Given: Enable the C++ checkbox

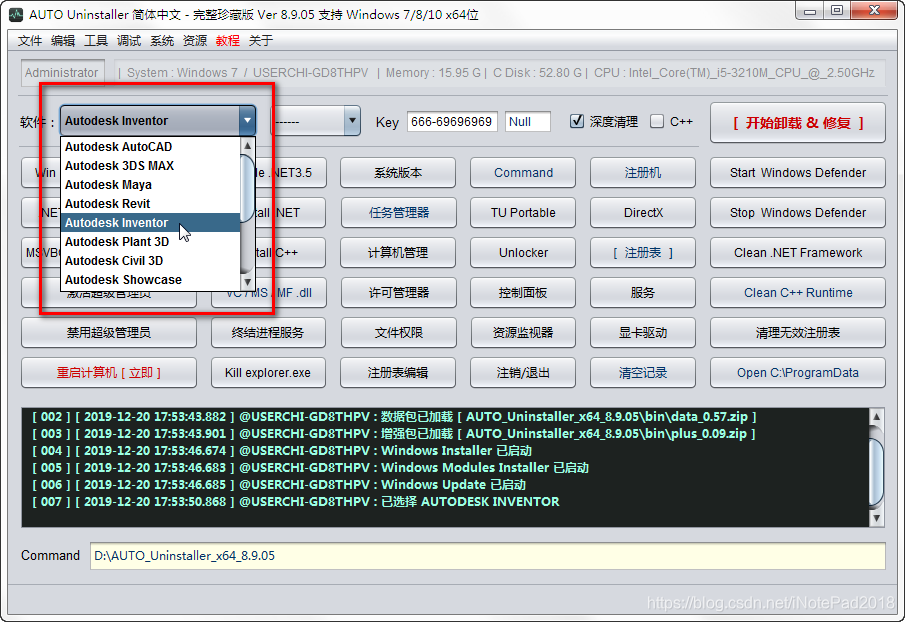Looking at the screenshot, I should click(x=657, y=121).
